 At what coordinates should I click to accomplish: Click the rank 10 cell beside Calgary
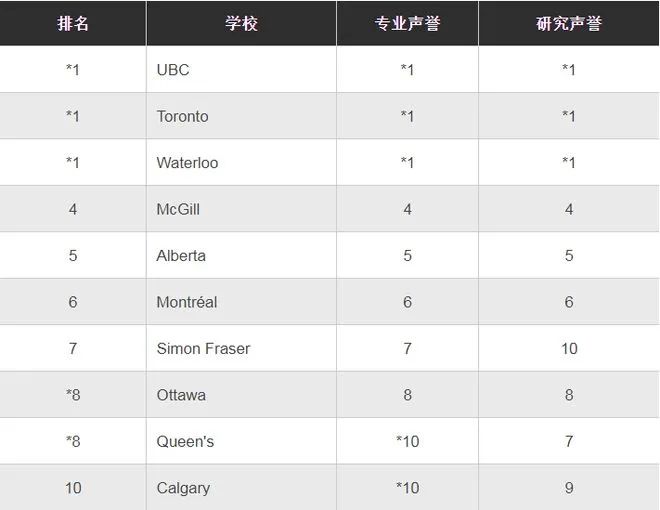coord(73,488)
